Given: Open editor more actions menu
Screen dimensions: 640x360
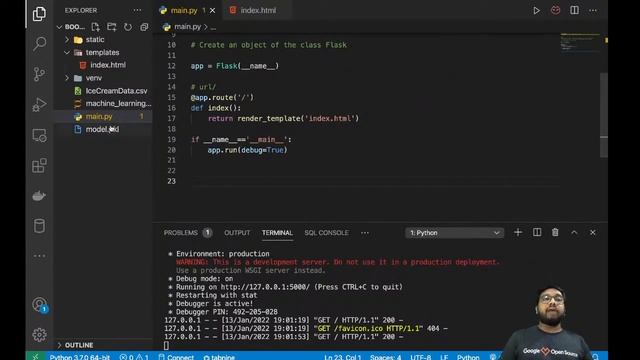Looking at the screenshot, I should (x=593, y=10).
